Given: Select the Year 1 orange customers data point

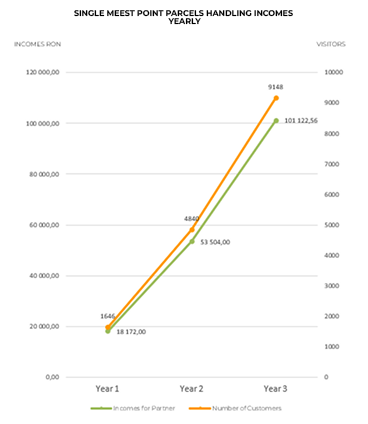Looking at the screenshot, I should point(108,327).
